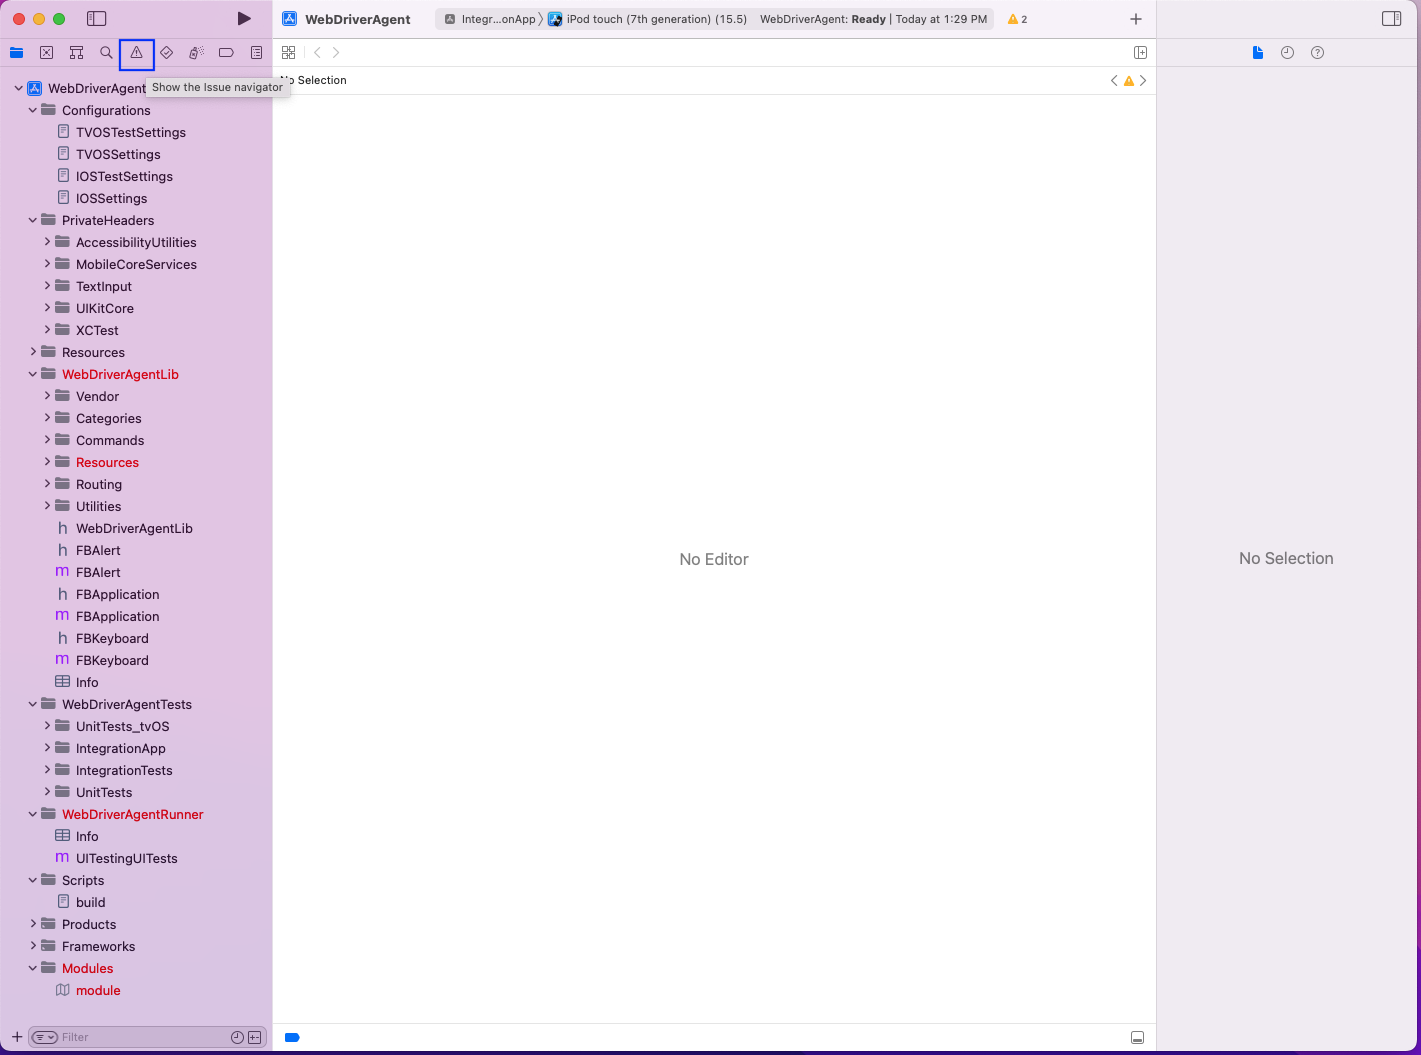Collapse the WebDriverAgentLib group
Viewport: 1421px width, 1055px height.
click(33, 374)
